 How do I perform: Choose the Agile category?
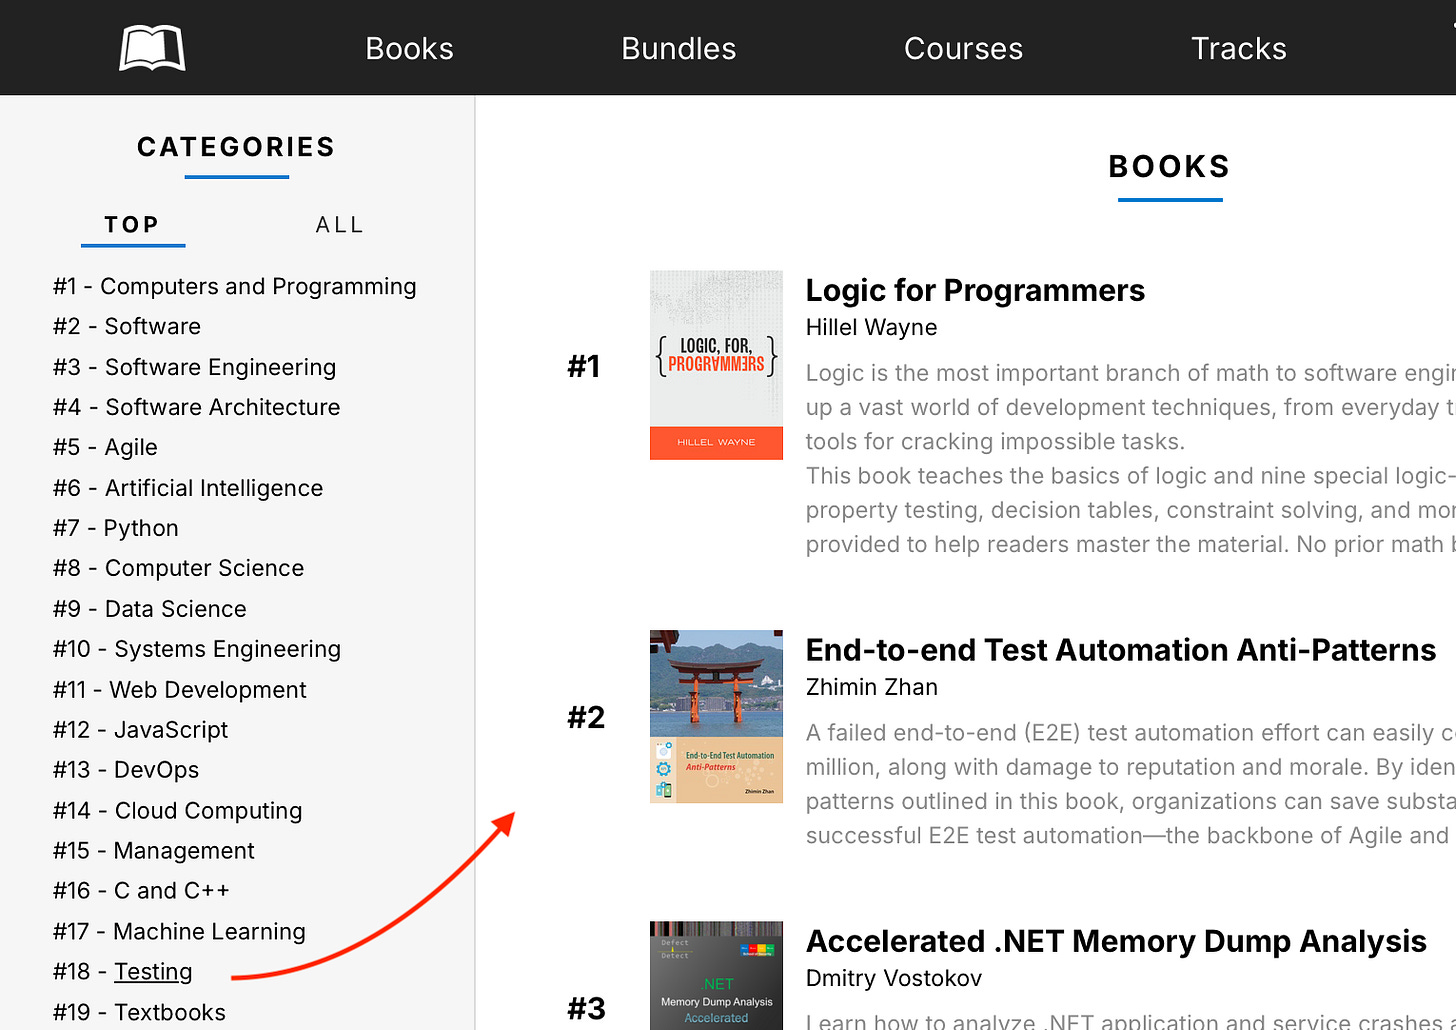click(105, 447)
